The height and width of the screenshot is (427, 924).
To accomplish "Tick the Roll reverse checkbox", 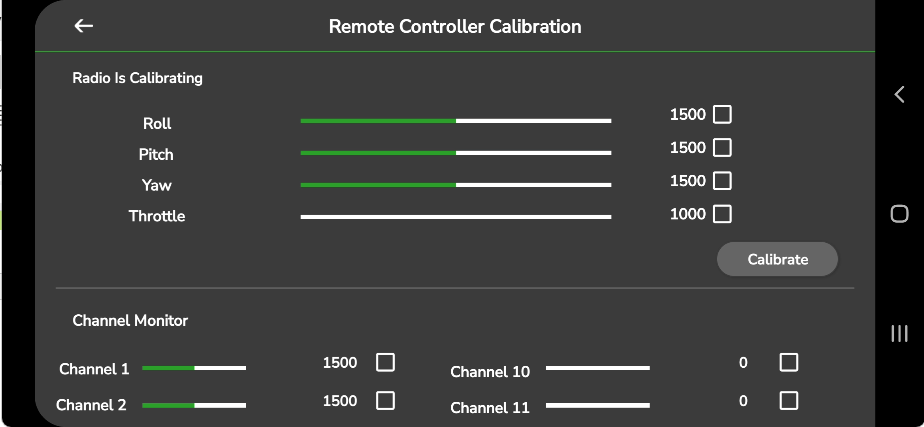I will click(722, 114).
